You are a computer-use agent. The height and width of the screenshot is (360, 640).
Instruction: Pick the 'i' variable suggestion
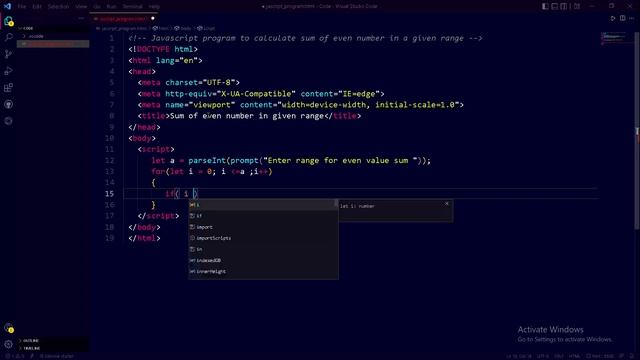click(x=263, y=205)
